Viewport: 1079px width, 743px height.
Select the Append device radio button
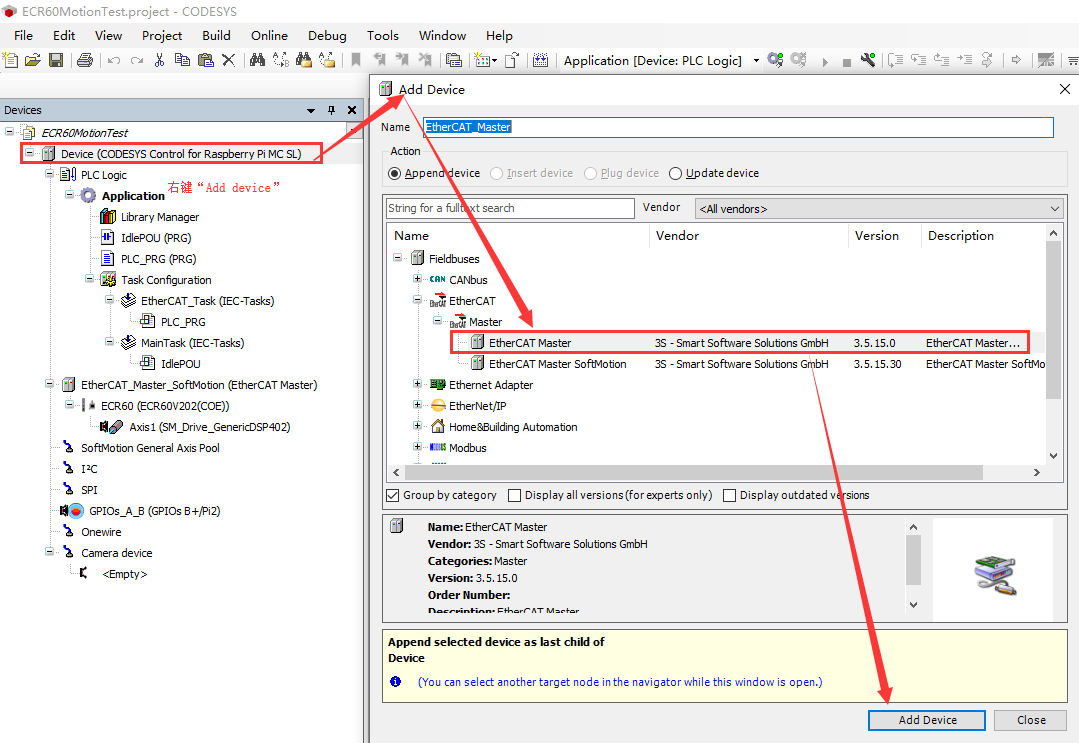pyautogui.click(x=394, y=173)
